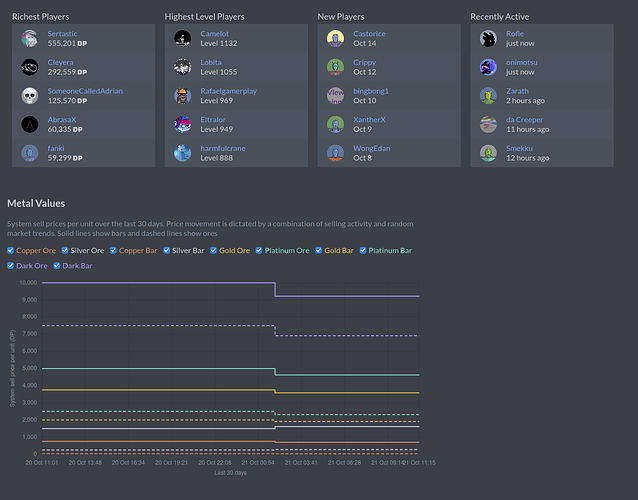Open Camelot's profile link
This screenshot has height=500, width=638.
click(x=214, y=34)
